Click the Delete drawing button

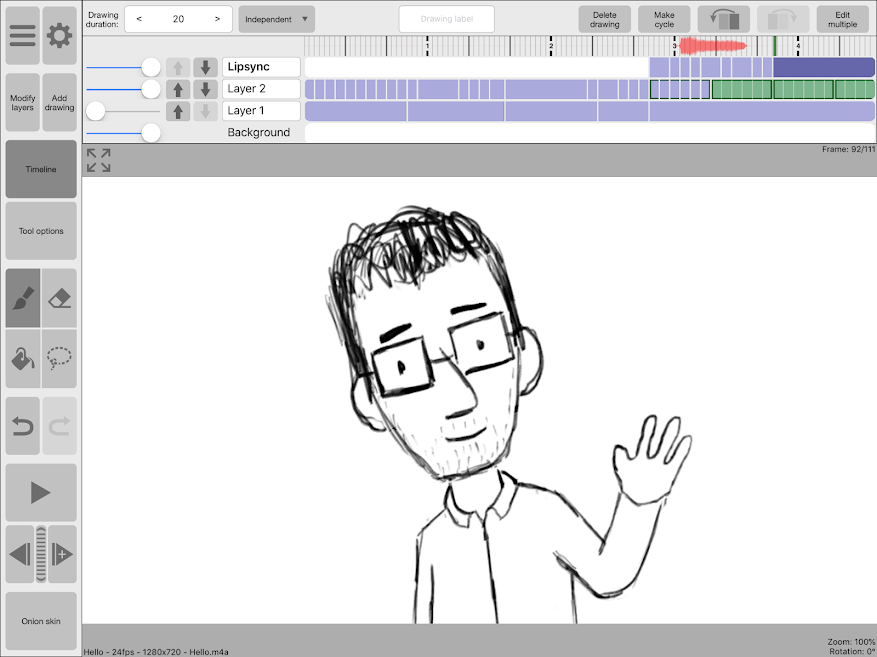click(x=604, y=18)
